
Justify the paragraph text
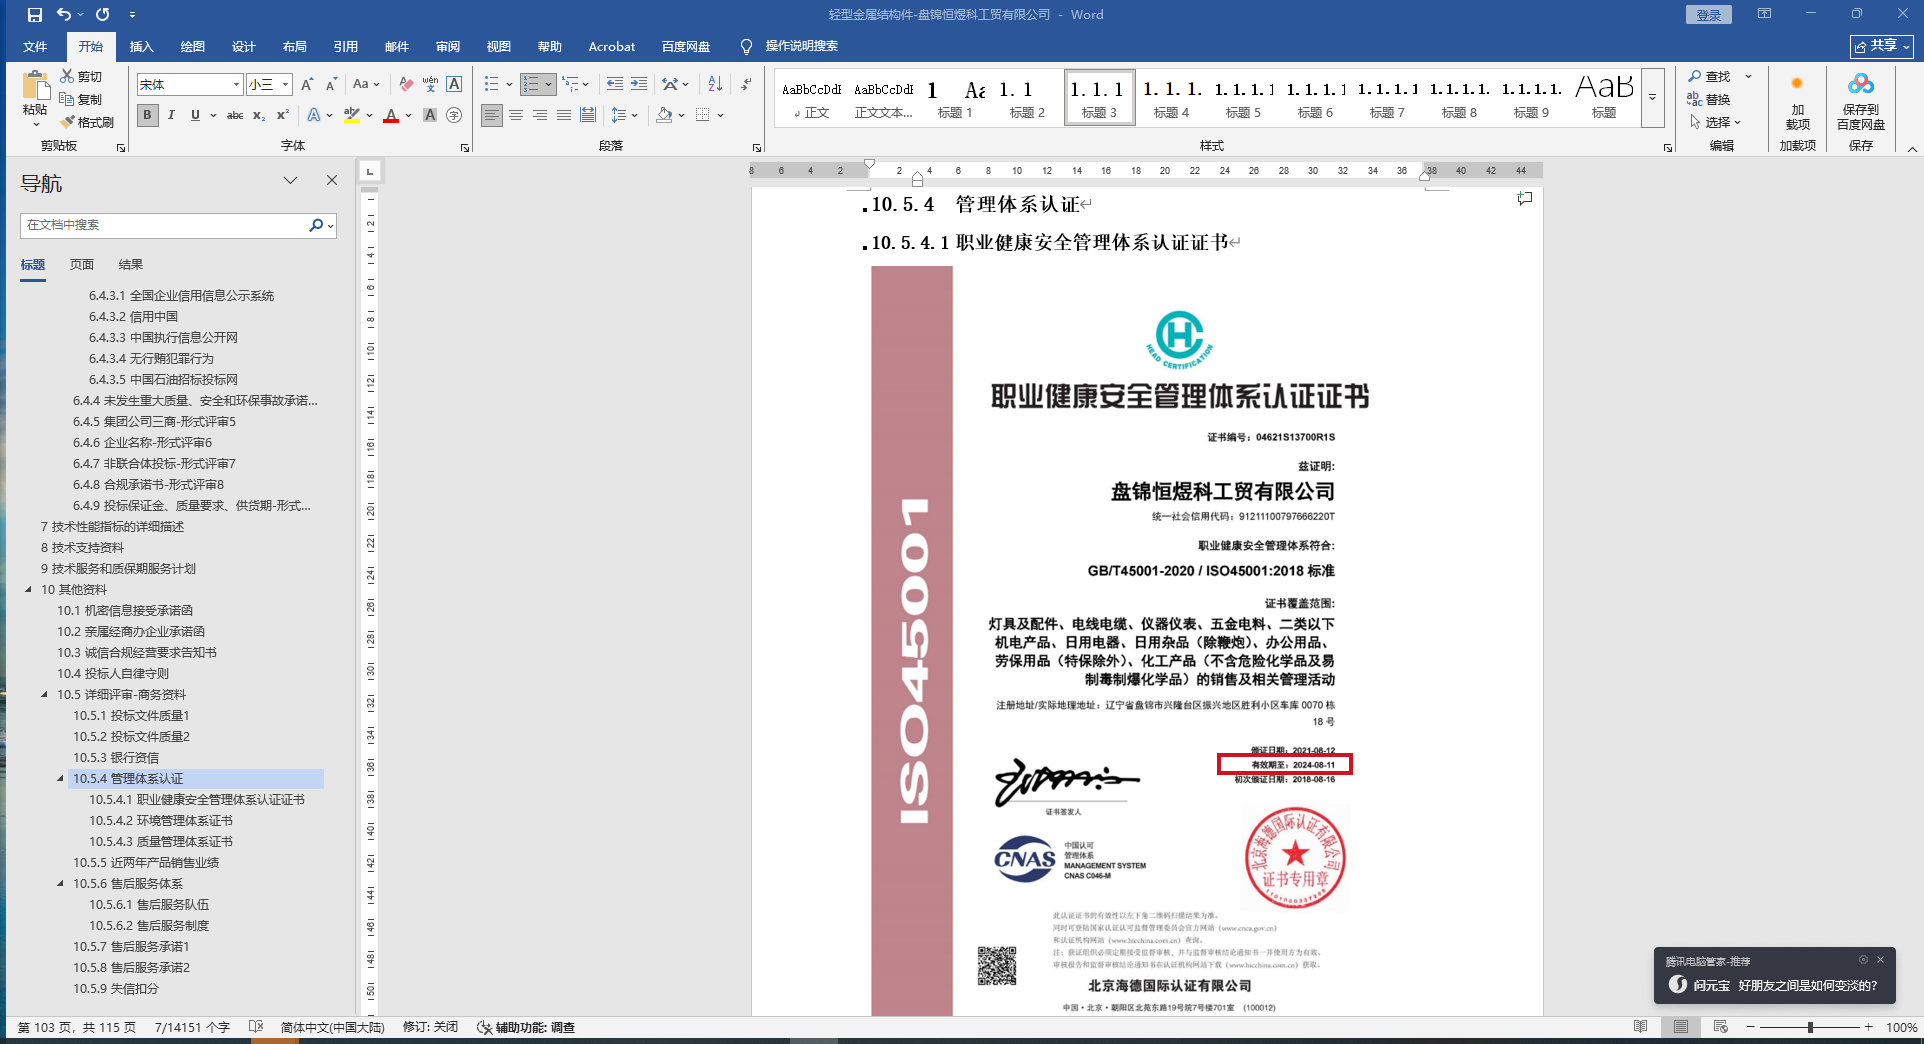[564, 115]
